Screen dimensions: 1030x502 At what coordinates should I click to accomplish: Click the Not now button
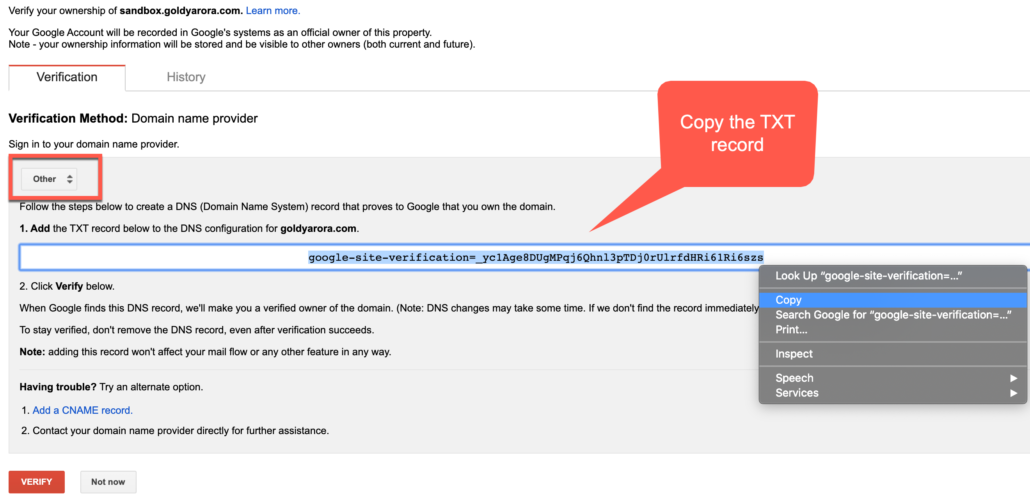pos(108,482)
